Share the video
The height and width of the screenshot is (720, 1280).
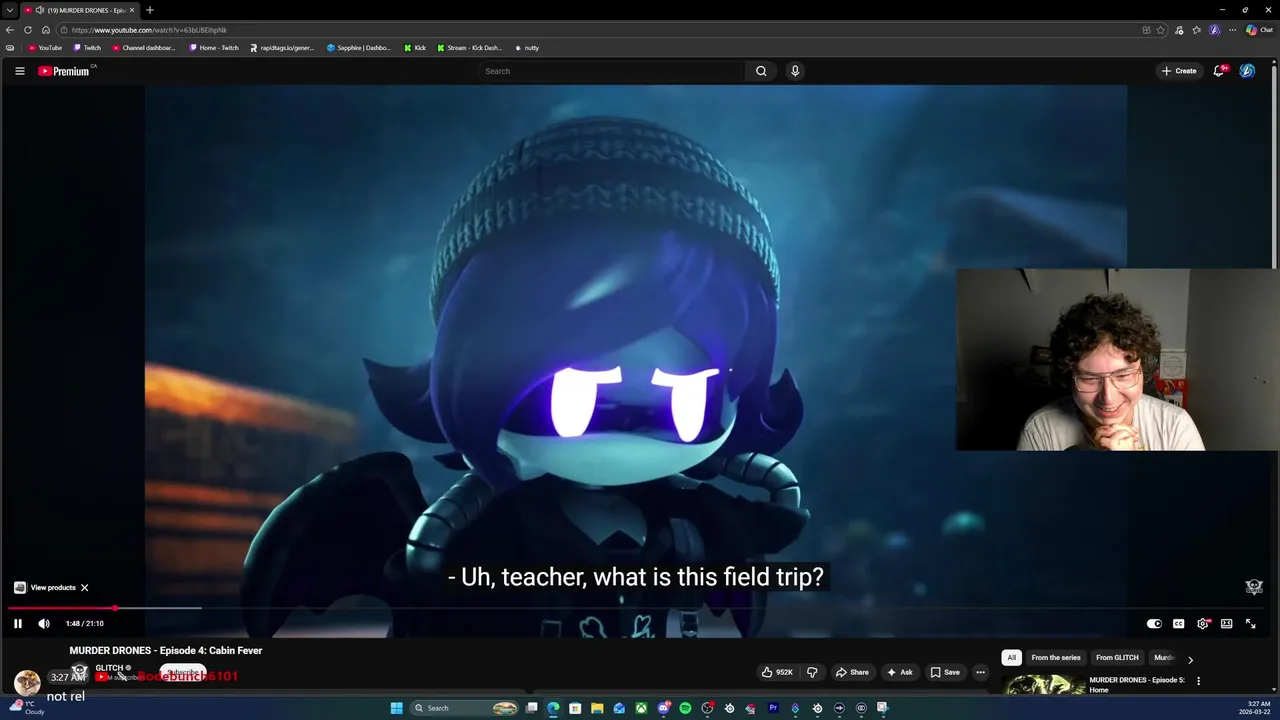[x=852, y=672]
